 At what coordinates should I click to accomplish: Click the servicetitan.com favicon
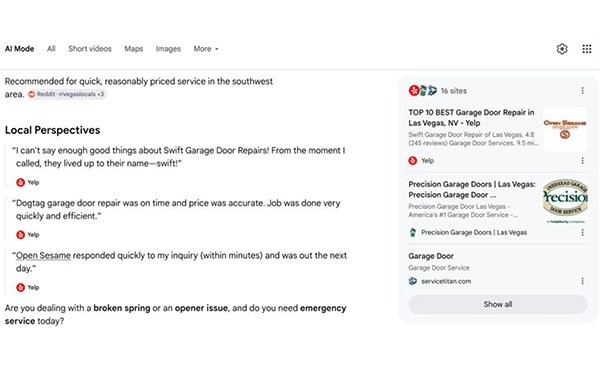click(x=412, y=281)
